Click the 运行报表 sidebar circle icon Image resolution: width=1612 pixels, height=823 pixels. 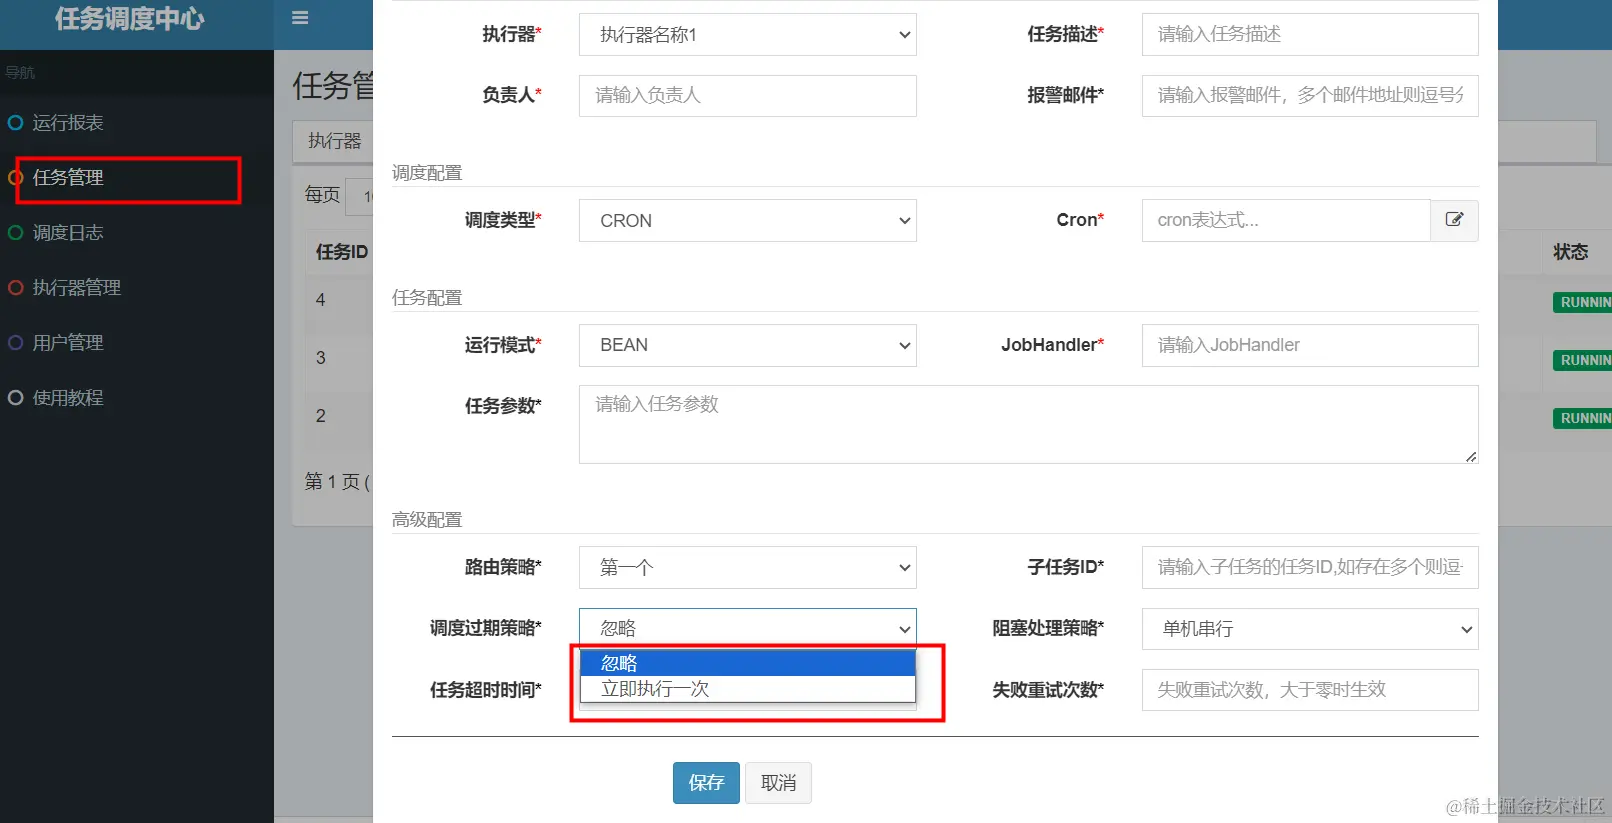coord(15,123)
